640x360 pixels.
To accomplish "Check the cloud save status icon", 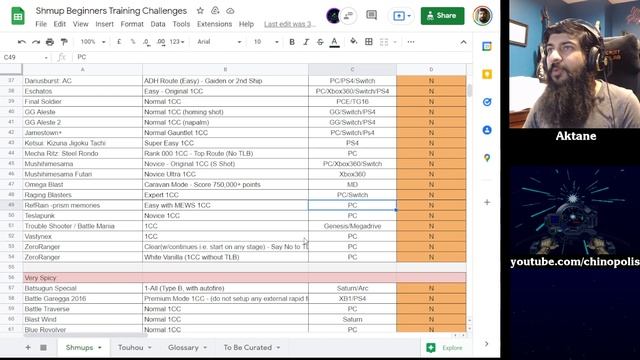I will (230, 11).
